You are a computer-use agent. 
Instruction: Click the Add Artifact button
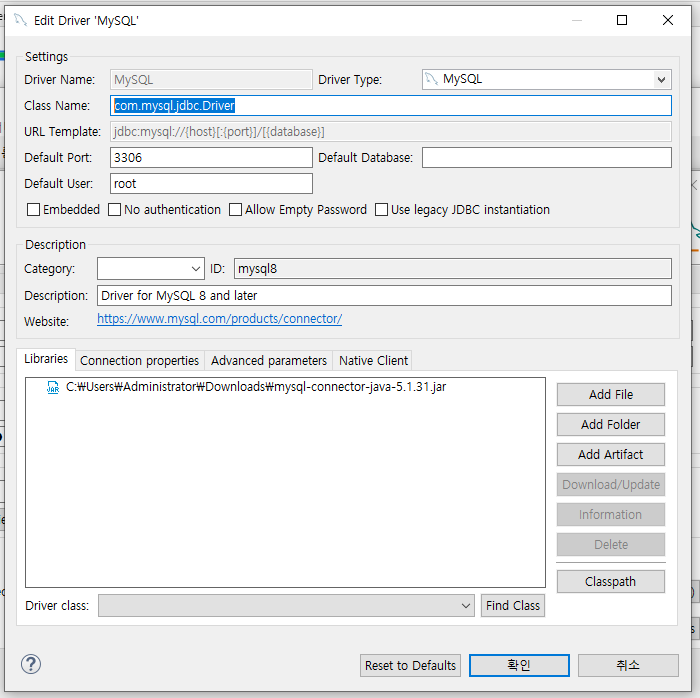pyautogui.click(x=611, y=454)
